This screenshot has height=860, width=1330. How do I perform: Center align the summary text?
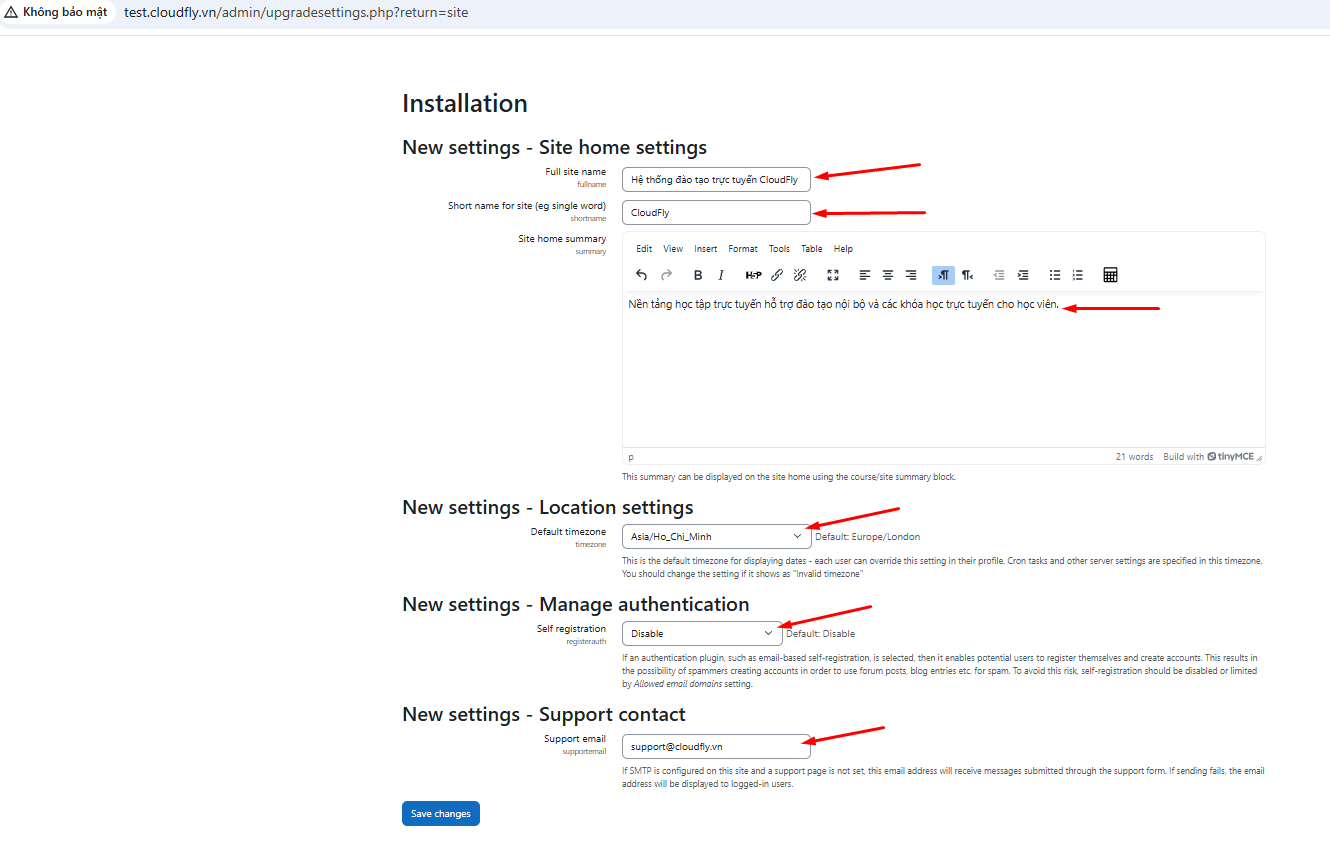(888, 275)
